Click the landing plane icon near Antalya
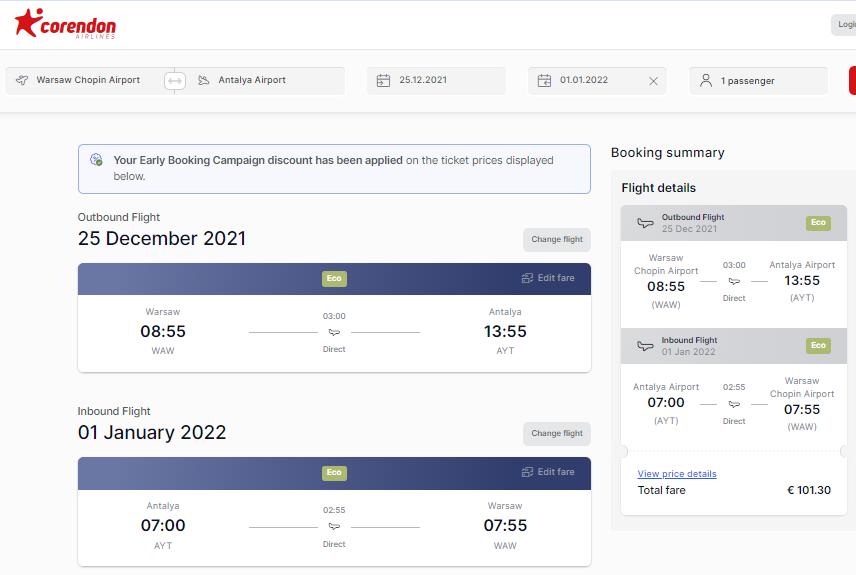Viewport: 856px width, 575px height. pos(204,80)
